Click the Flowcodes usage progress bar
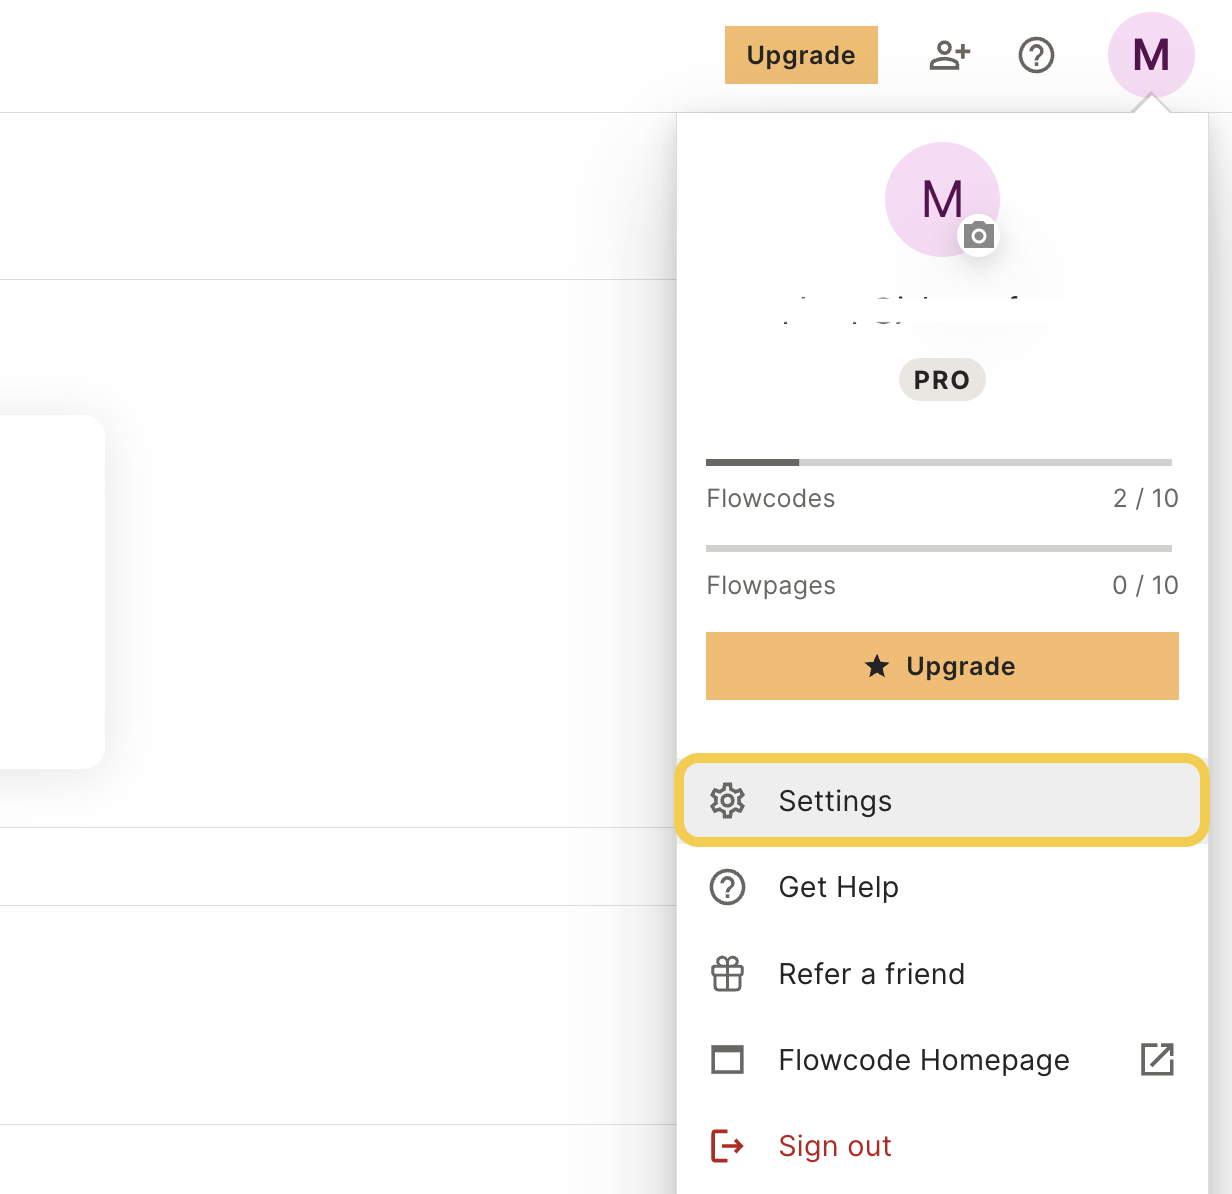Viewport: 1232px width, 1194px height. click(x=939, y=462)
